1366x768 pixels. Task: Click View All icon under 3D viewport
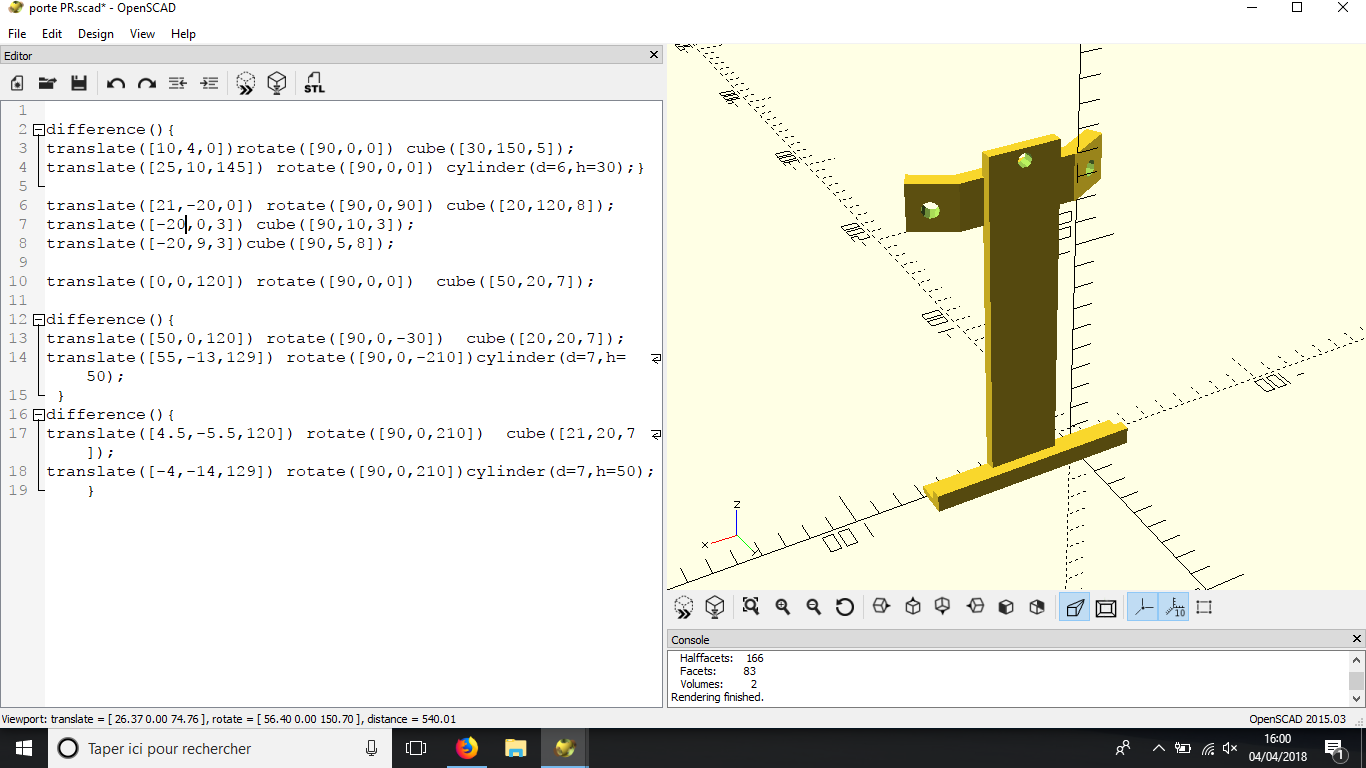pos(751,607)
